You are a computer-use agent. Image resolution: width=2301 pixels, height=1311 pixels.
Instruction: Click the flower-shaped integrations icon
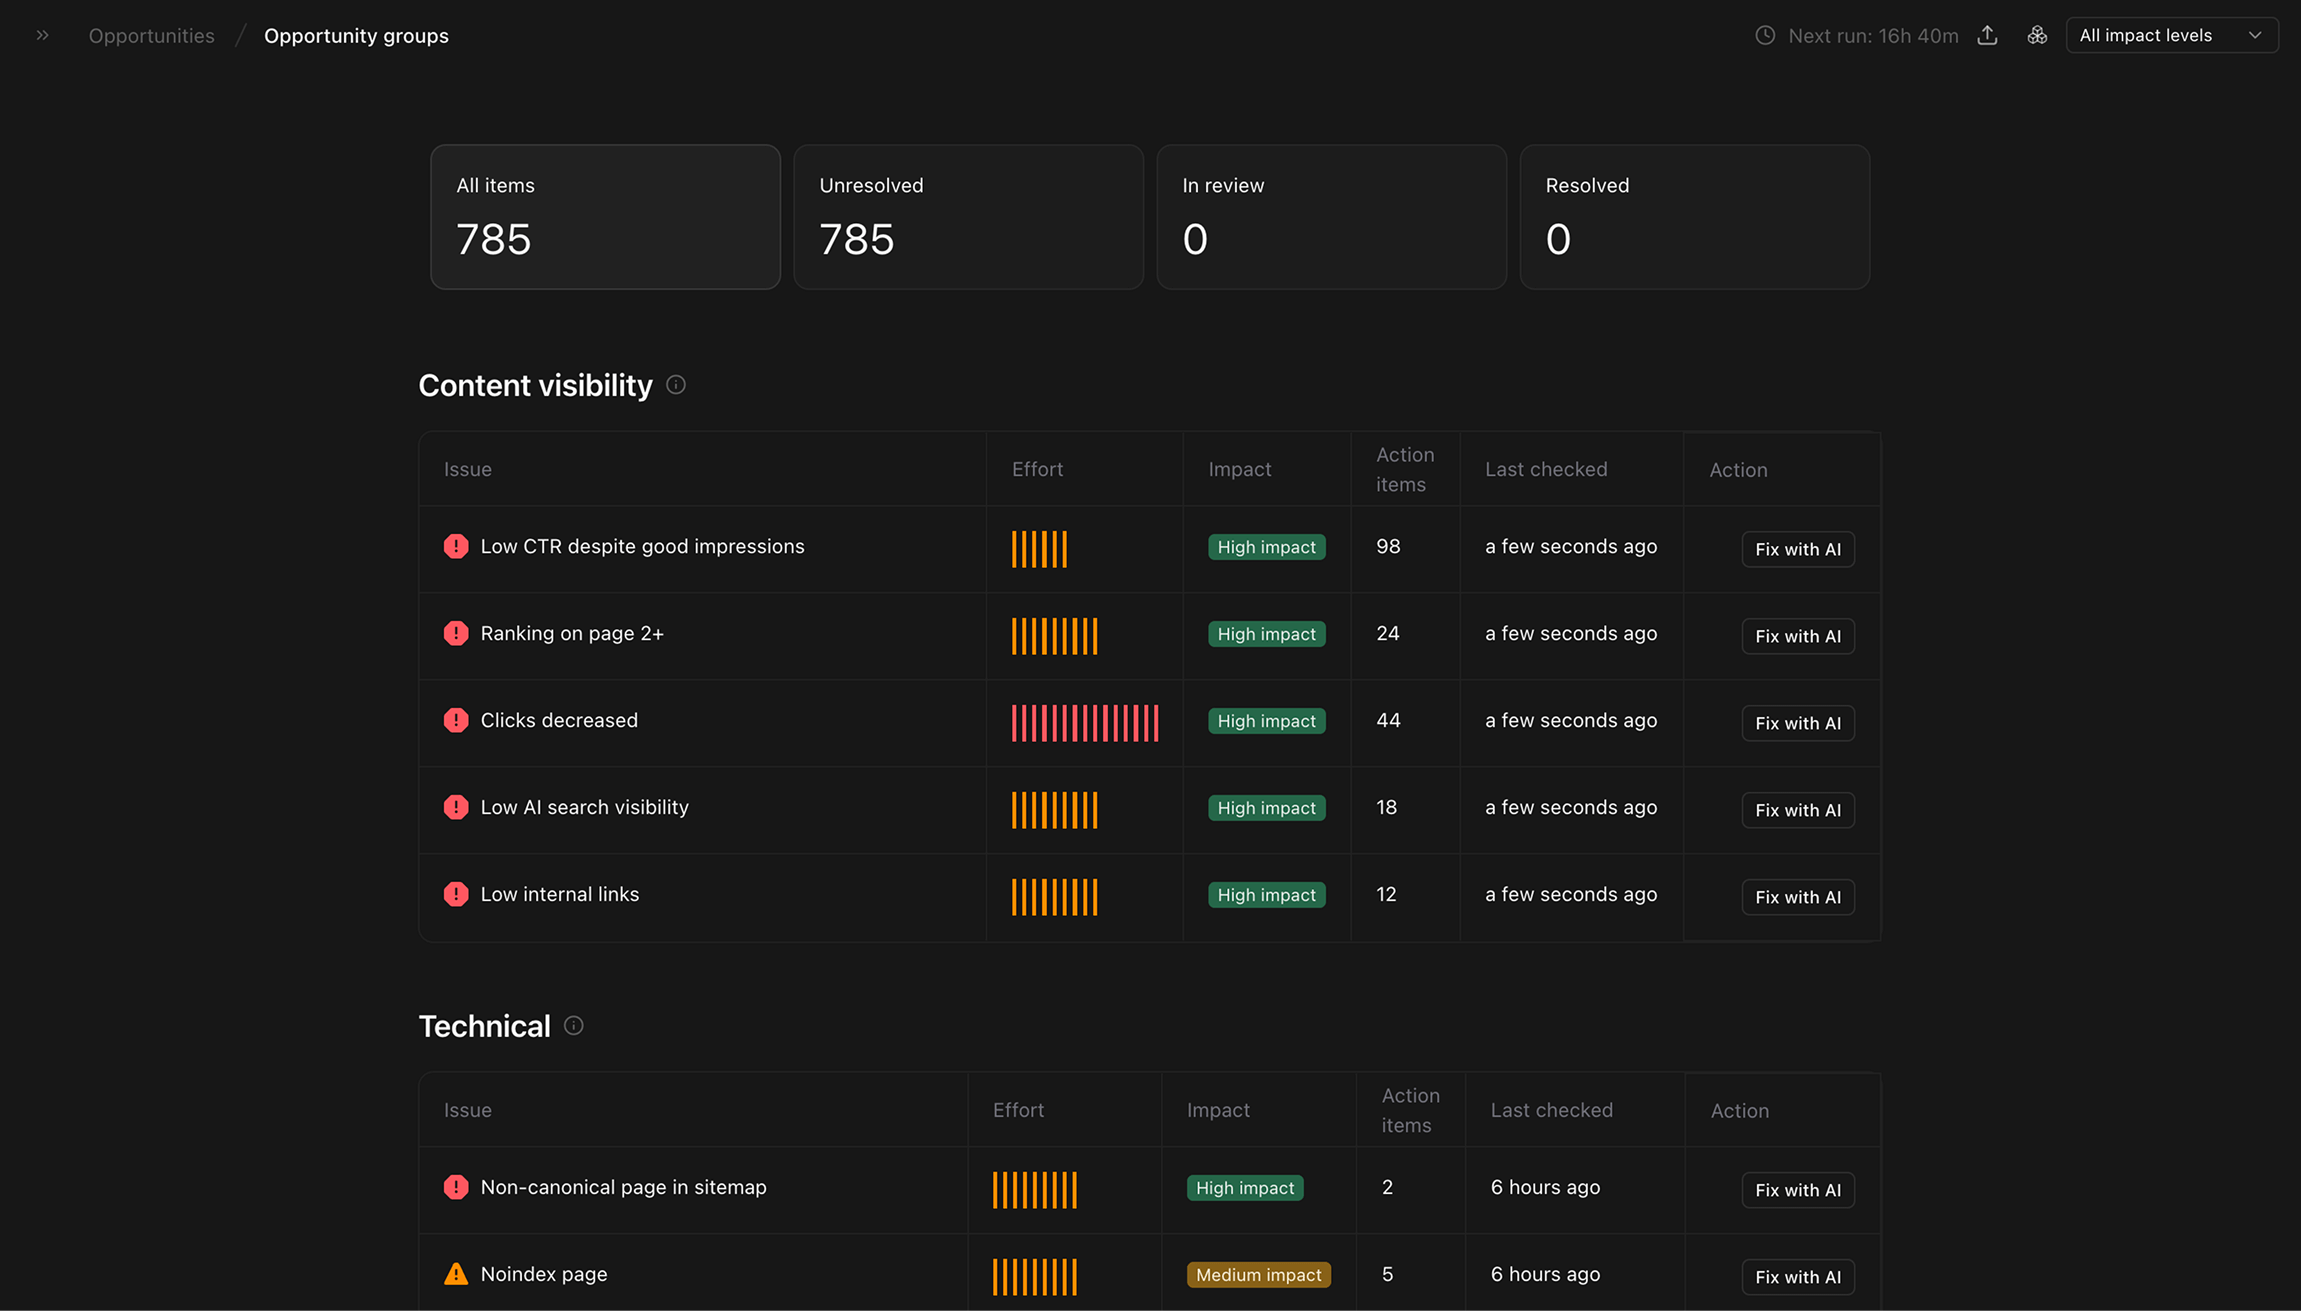2037,35
